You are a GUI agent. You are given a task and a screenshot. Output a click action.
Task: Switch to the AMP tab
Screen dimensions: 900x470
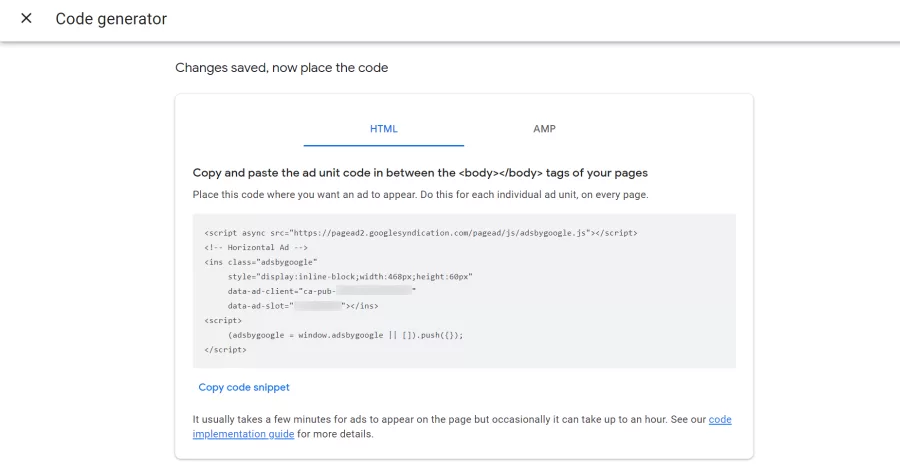pos(544,129)
